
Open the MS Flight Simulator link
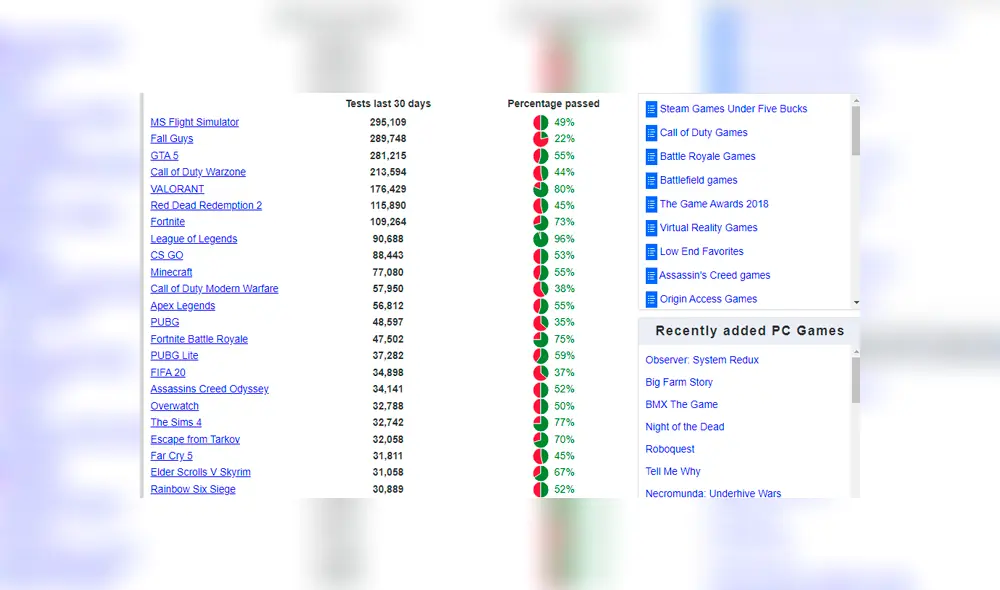pyautogui.click(x=195, y=122)
